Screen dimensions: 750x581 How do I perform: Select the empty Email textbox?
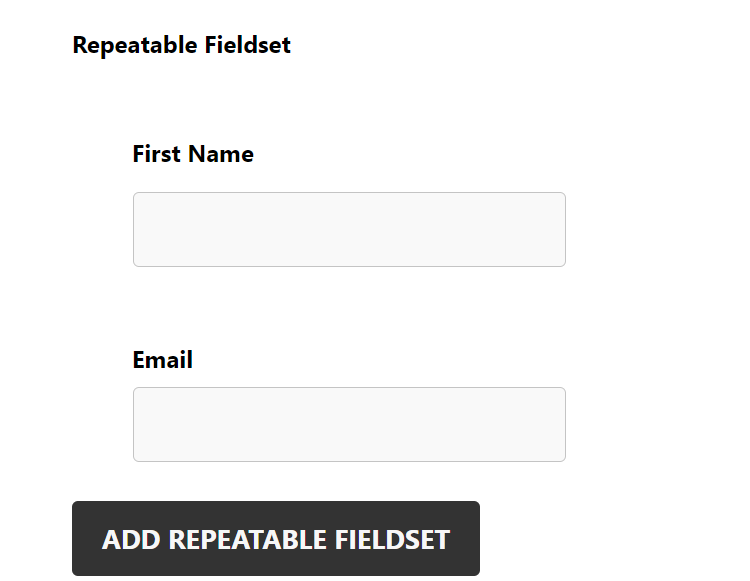(x=349, y=424)
